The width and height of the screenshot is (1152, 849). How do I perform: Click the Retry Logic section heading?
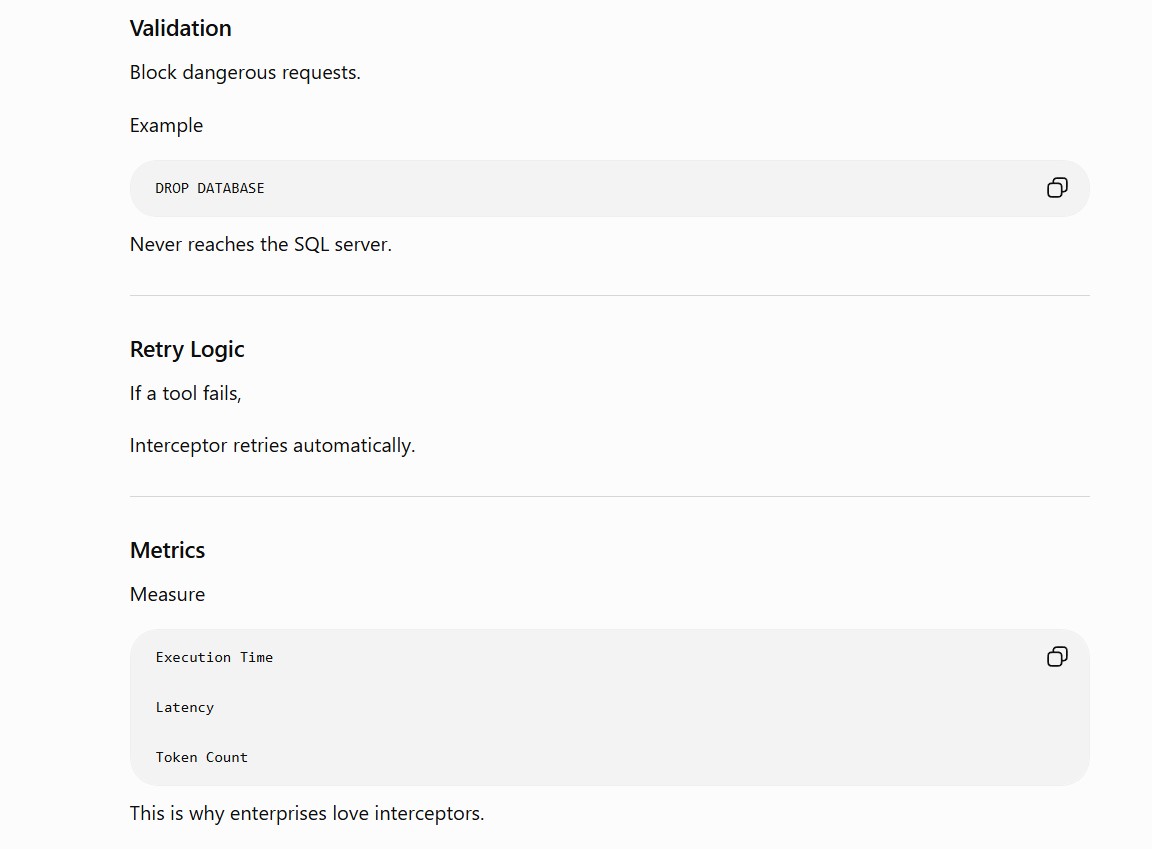coord(187,350)
